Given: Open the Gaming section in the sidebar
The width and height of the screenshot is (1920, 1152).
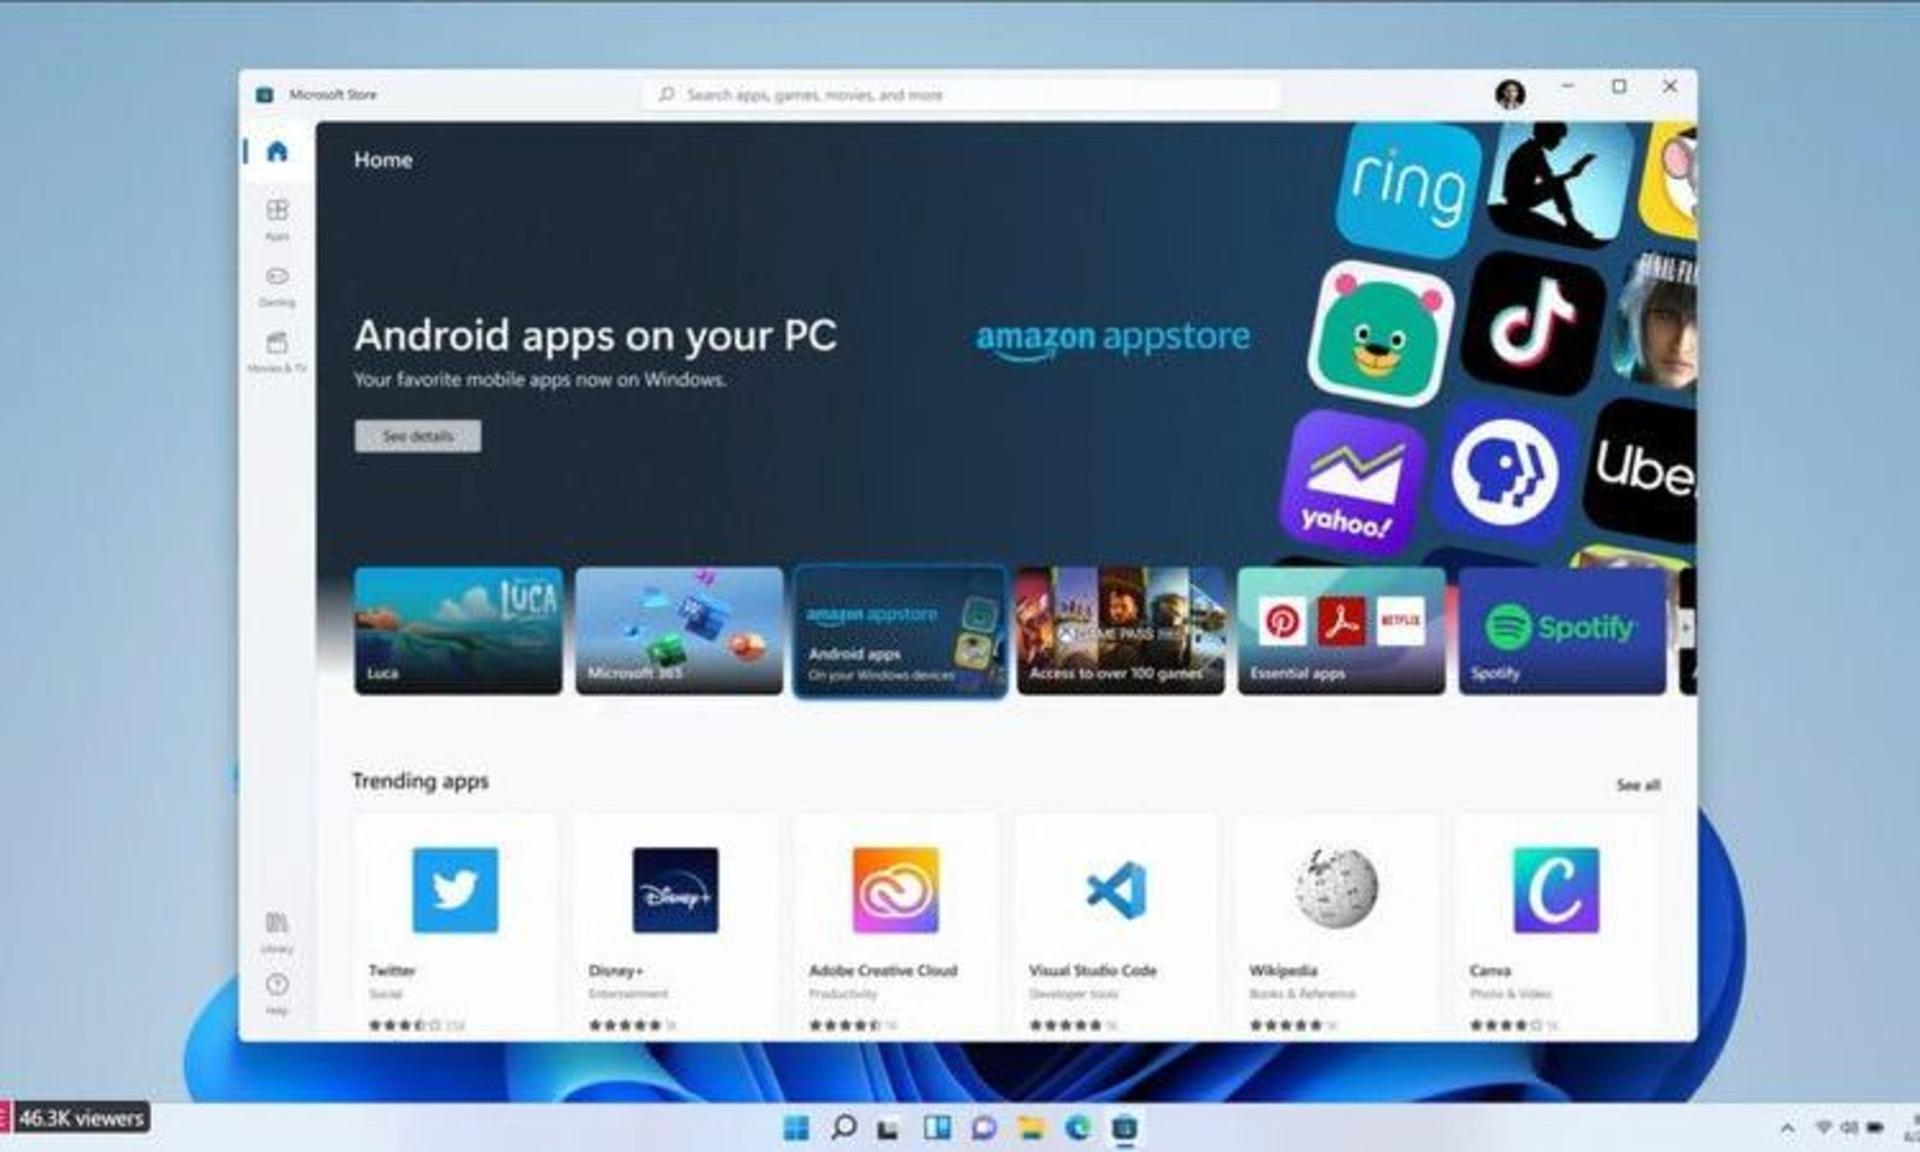Looking at the screenshot, I should pos(277,285).
